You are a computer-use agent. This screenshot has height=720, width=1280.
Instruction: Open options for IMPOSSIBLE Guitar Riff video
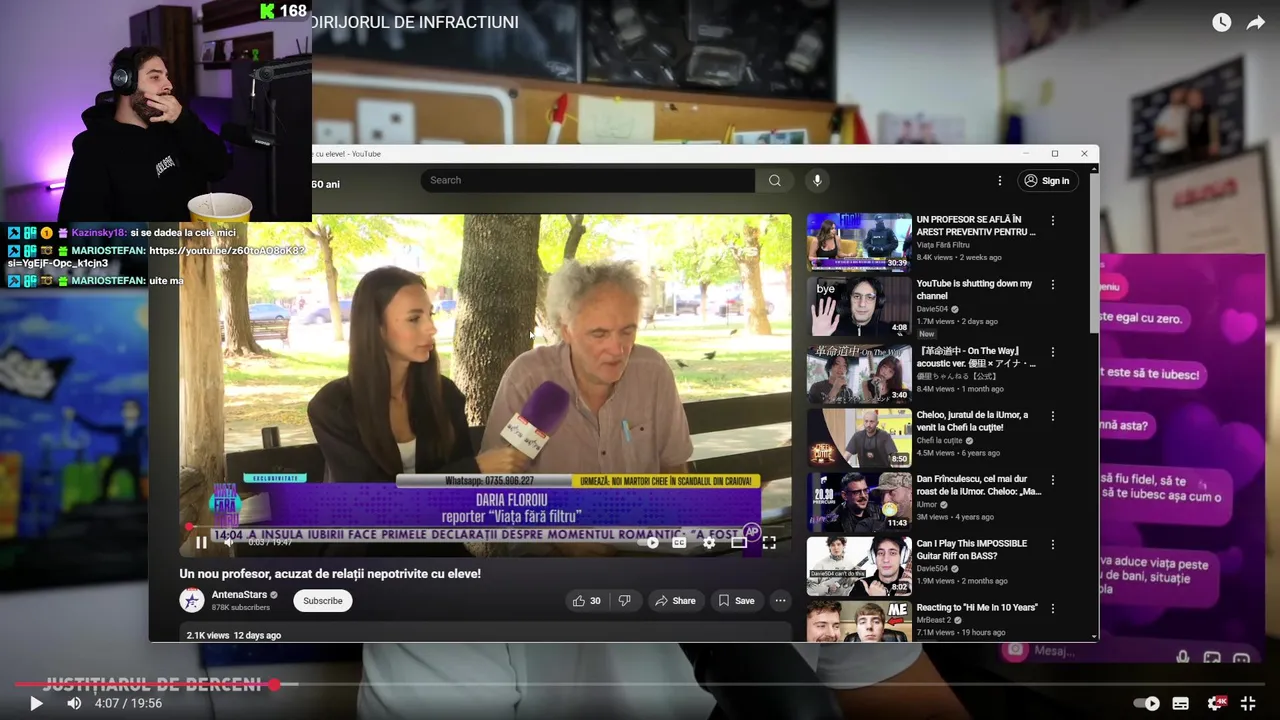point(1052,544)
